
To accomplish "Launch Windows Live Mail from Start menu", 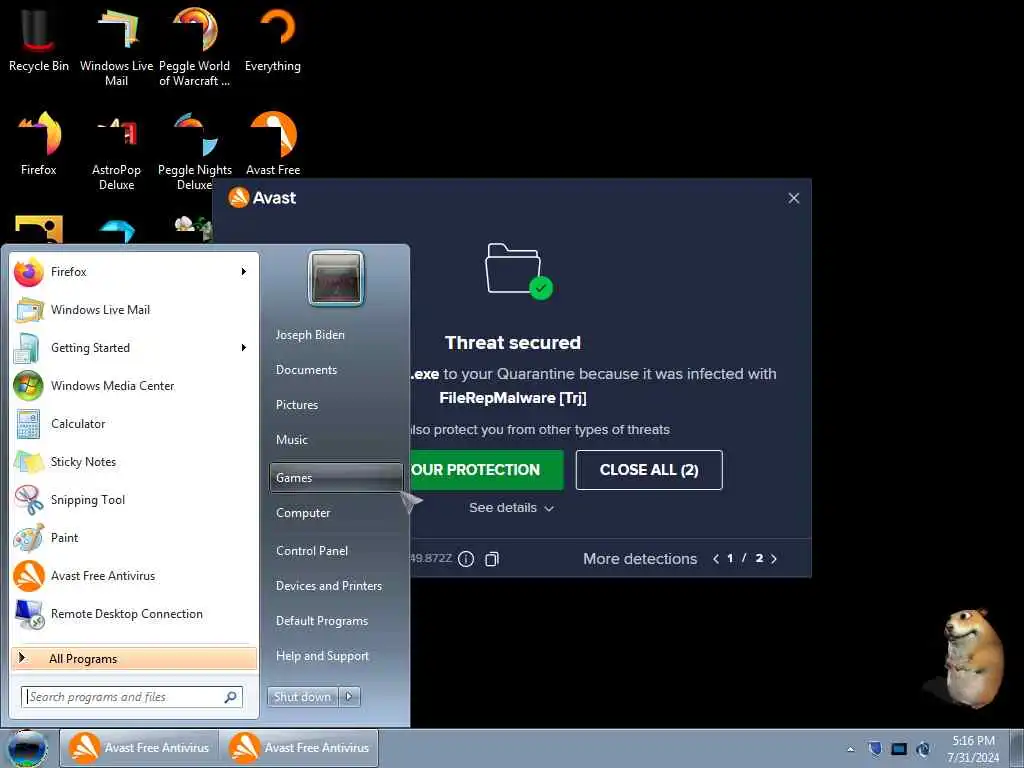I will [x=135, y=310].
